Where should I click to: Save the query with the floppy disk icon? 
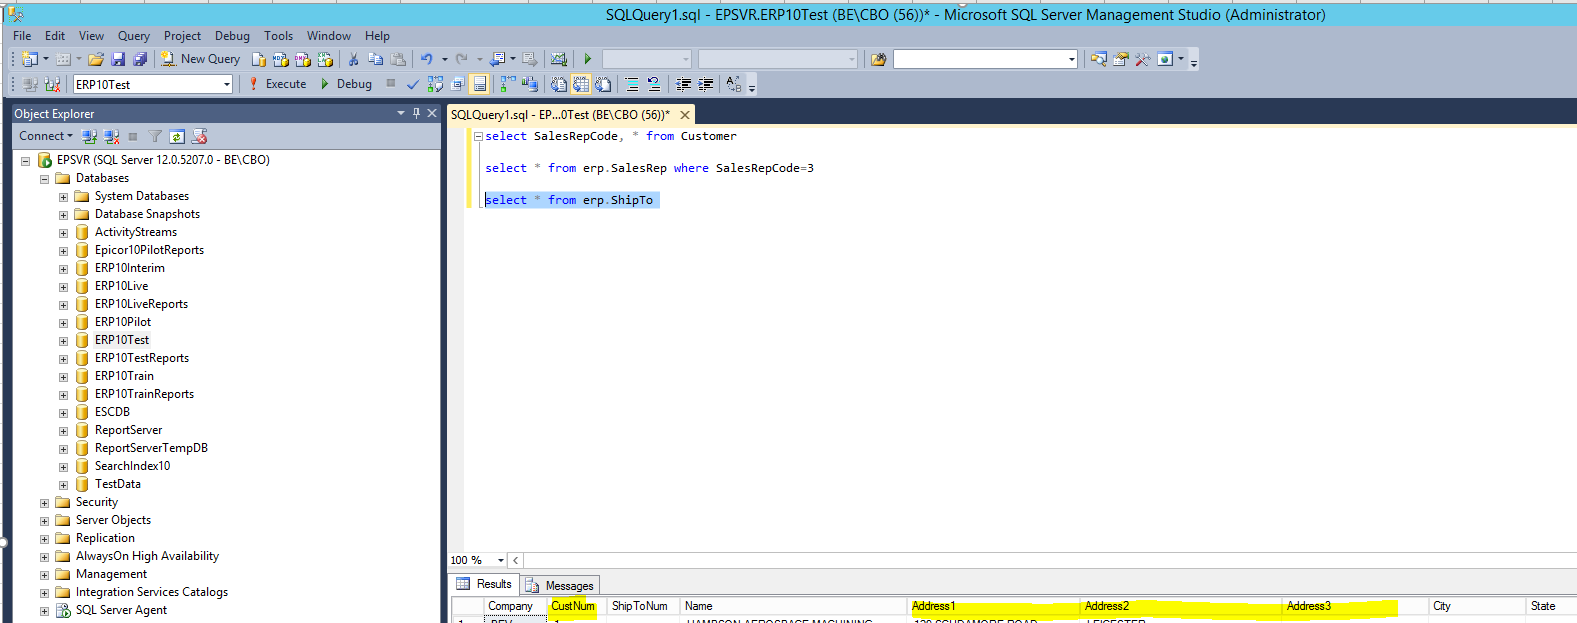tap(118, 59)
